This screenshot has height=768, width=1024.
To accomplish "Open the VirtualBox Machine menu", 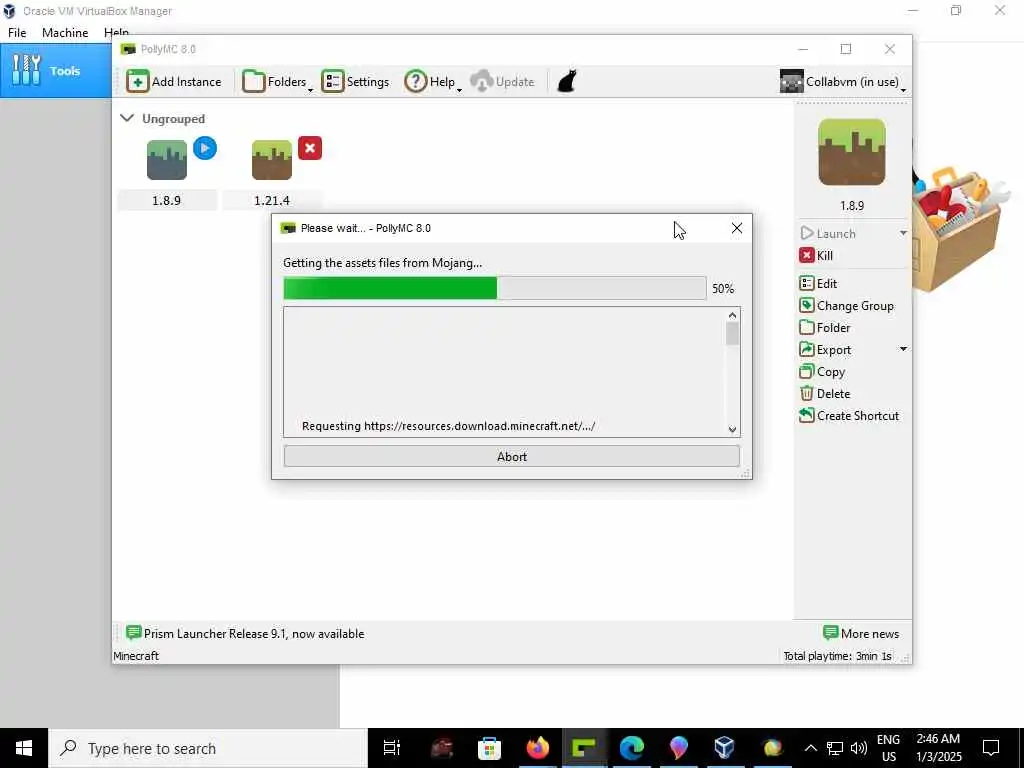I will pos(65,33).
